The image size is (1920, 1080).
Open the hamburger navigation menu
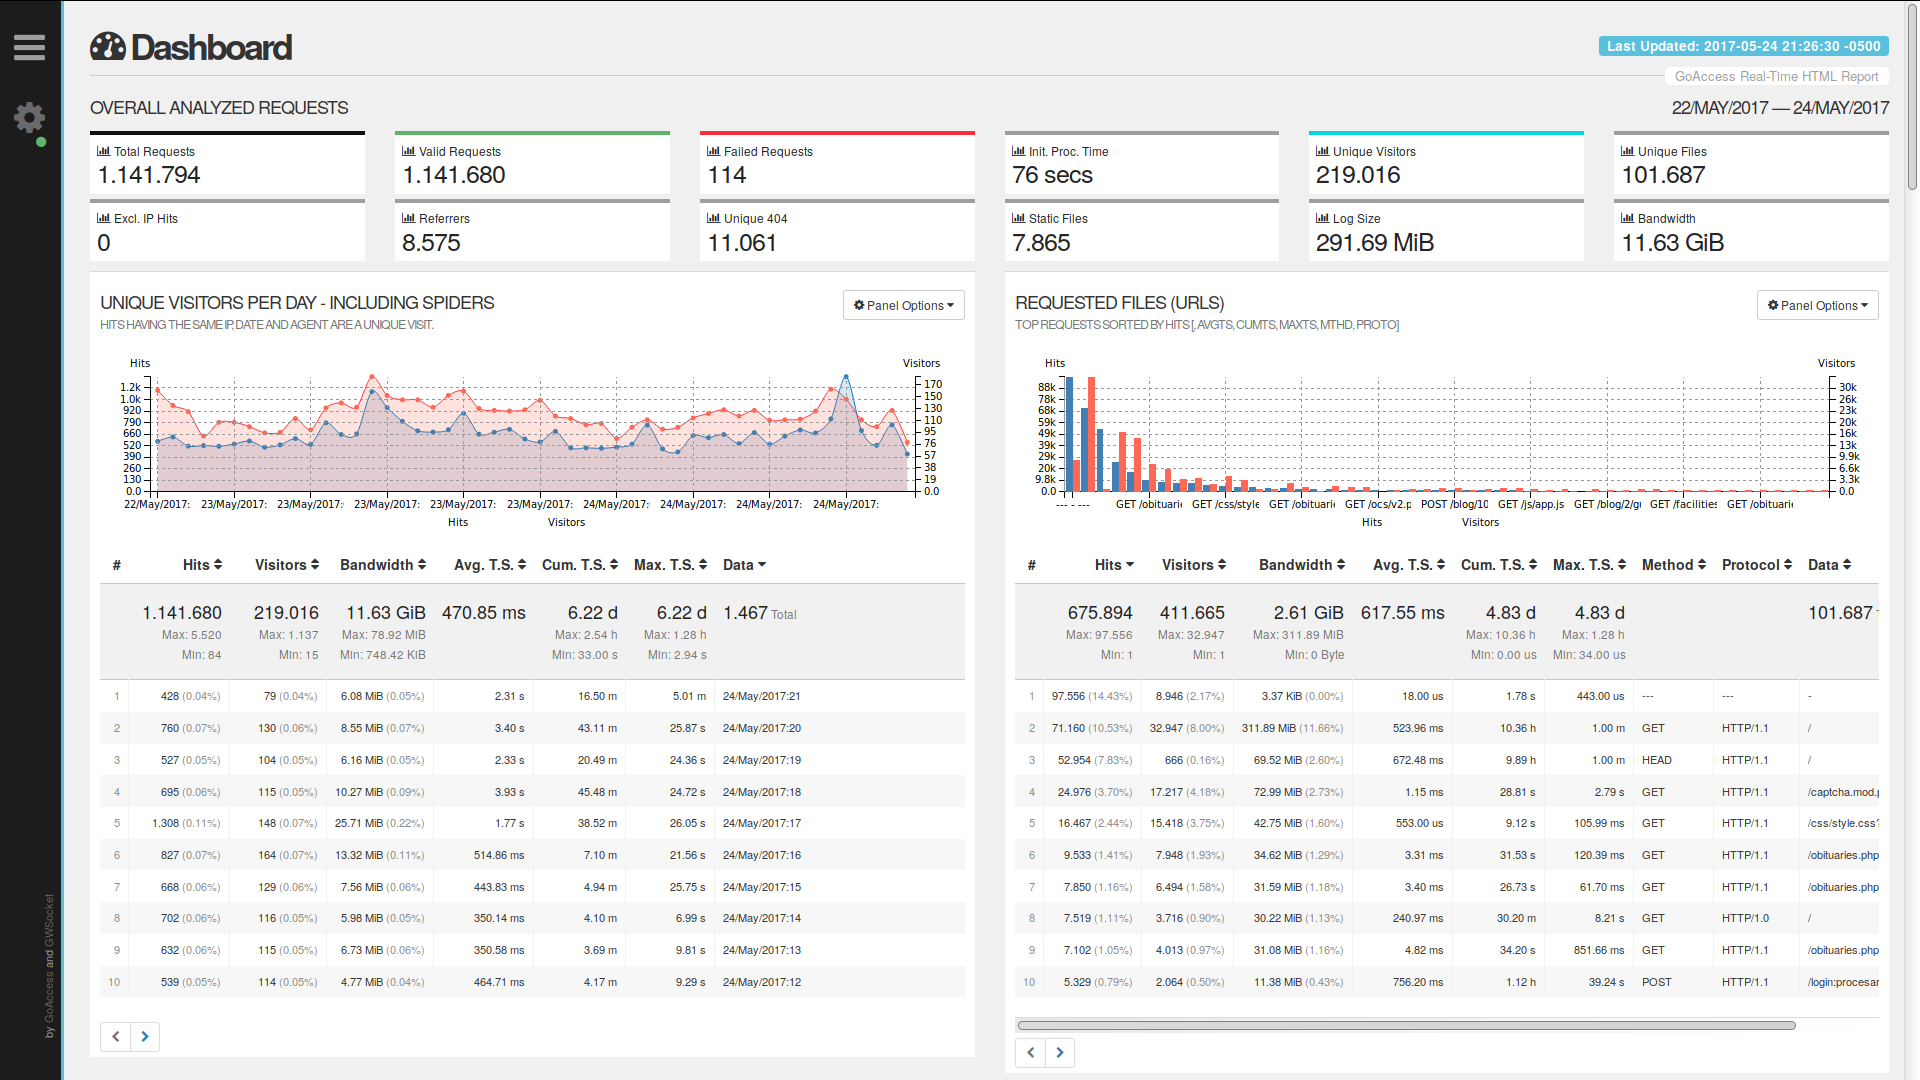[x=29, y=47]
